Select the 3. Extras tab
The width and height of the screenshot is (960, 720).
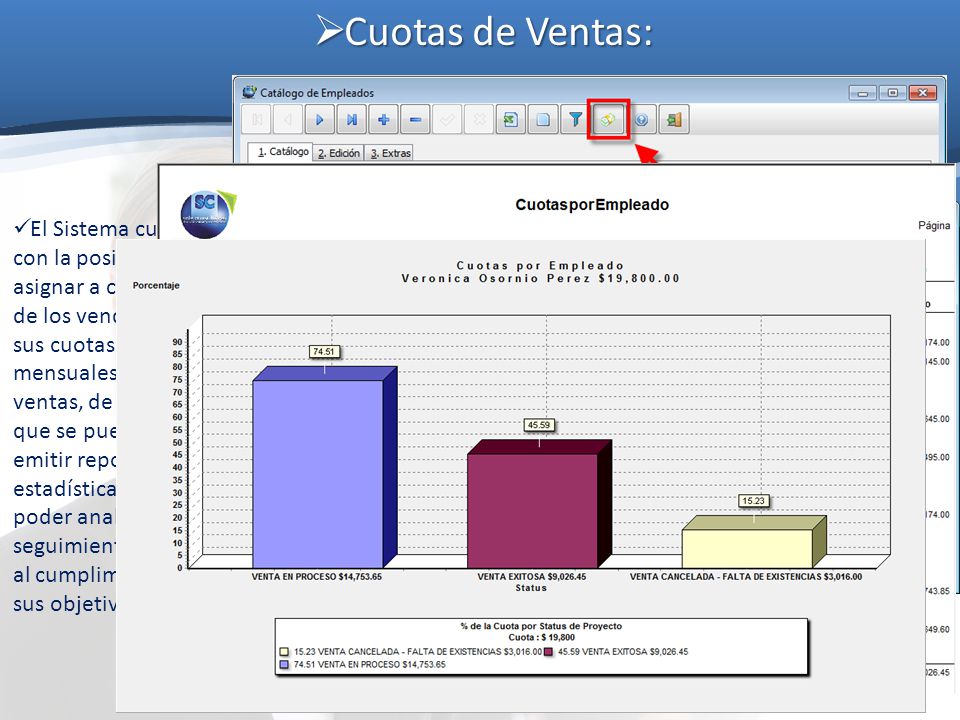390,153
